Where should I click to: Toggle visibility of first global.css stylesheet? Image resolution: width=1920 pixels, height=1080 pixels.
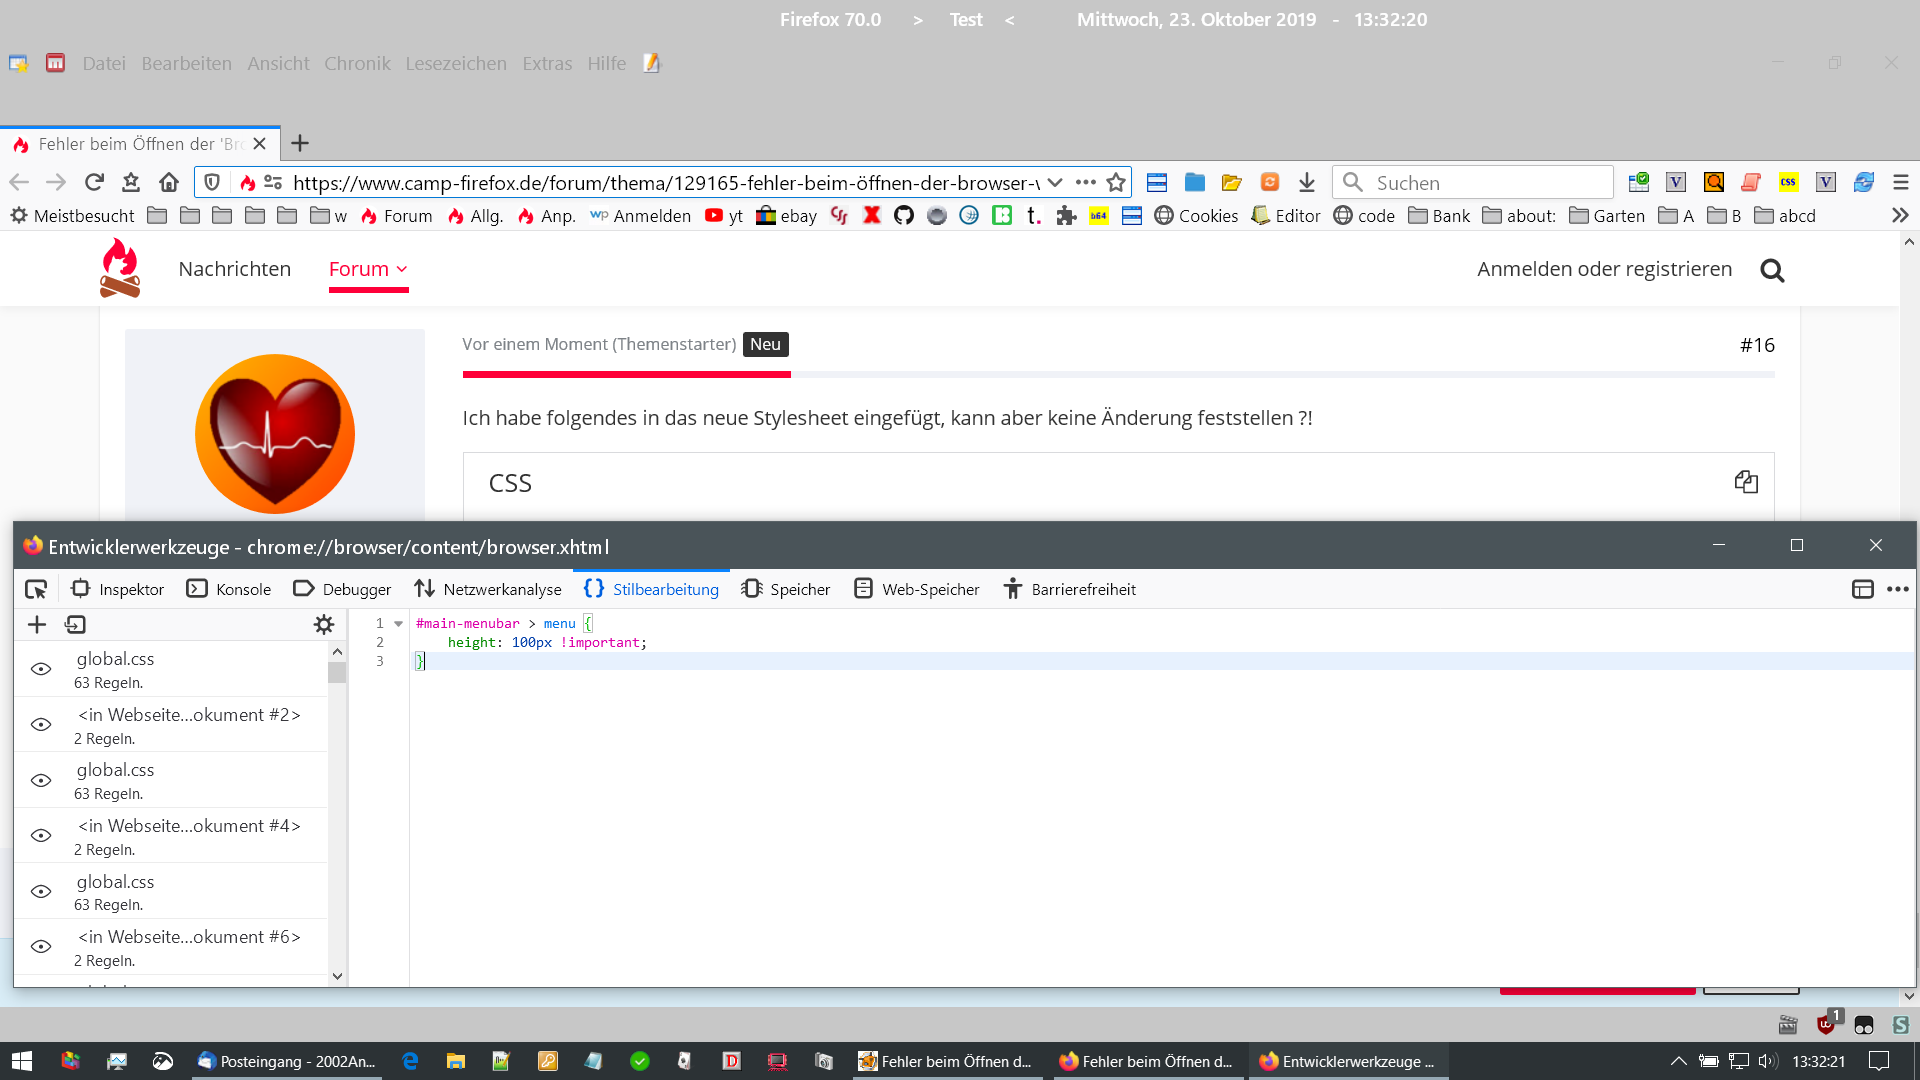41,669
